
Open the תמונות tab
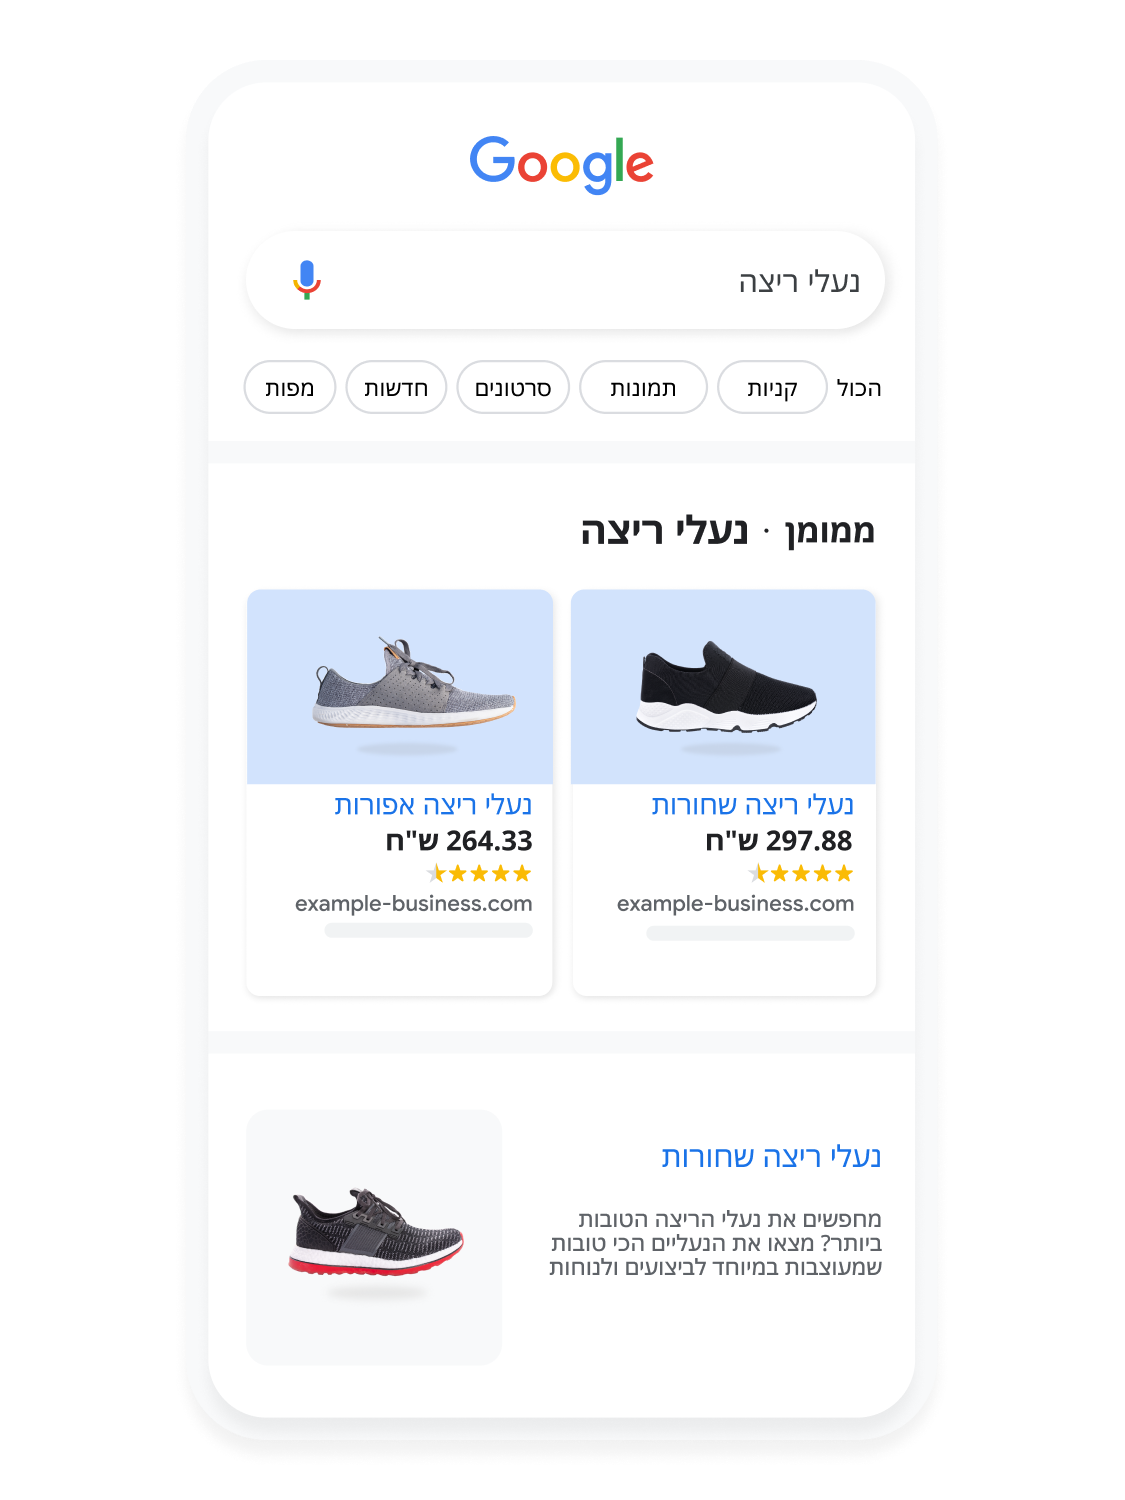(x=643, y=388)
